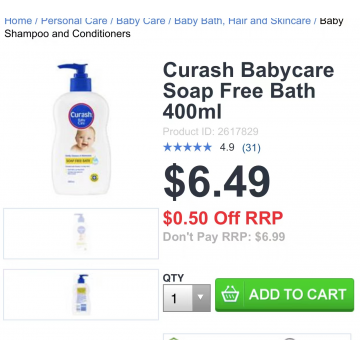This screenshot has width=360, height=360.
Task: Click the basket icon on the cart button
Action: click(x=230, y=295)
